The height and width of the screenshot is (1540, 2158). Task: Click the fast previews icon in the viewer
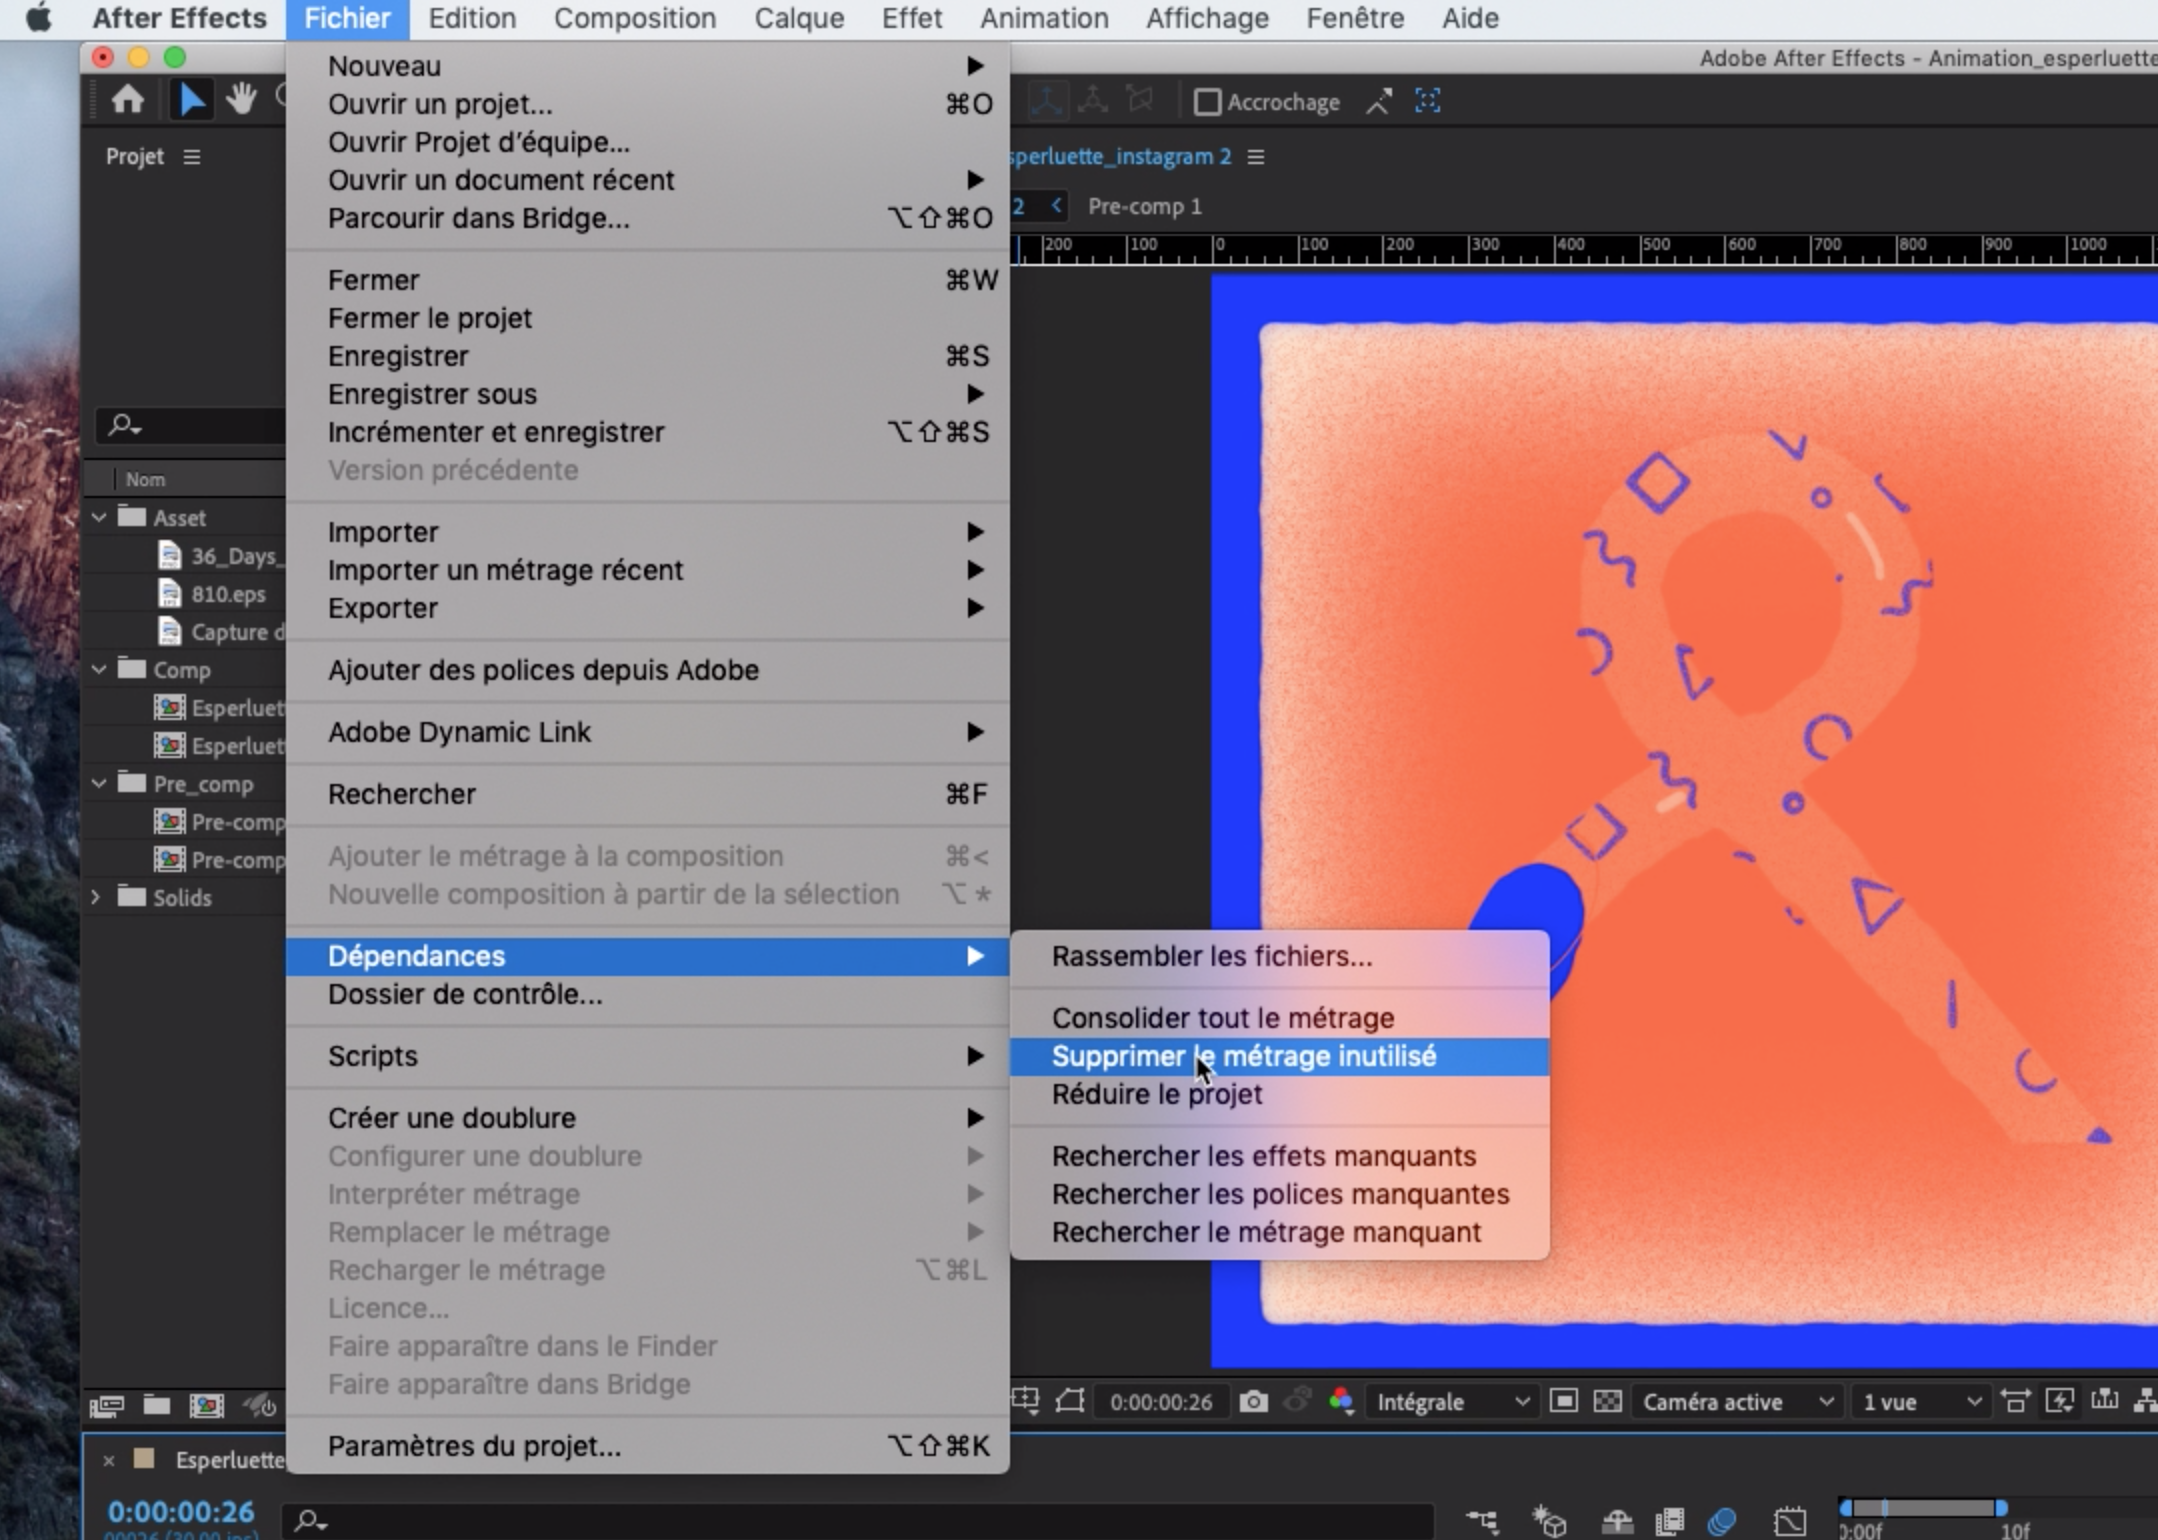pyautogui.click(x=2060, y=1401)
